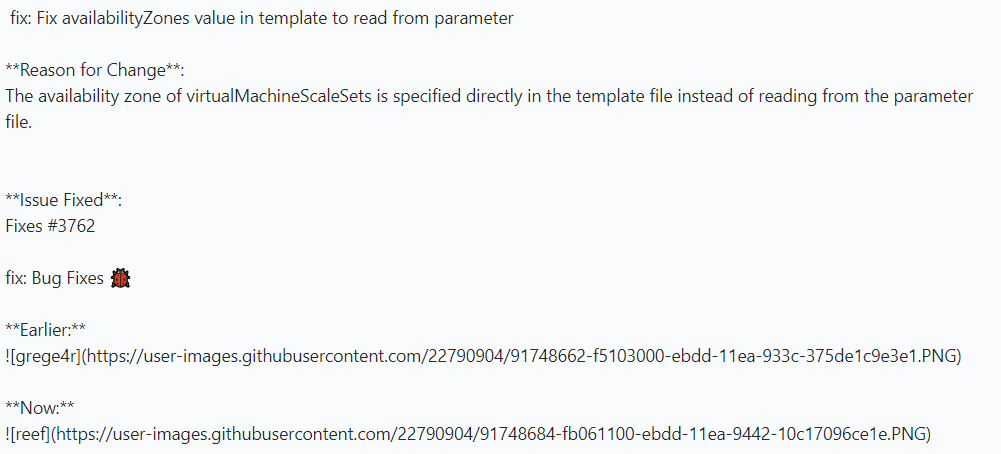Click the ladybug emoji after Bug Fixes
Image resolution: width=1001 pixels, height=454 pixels.
[120, 278]
